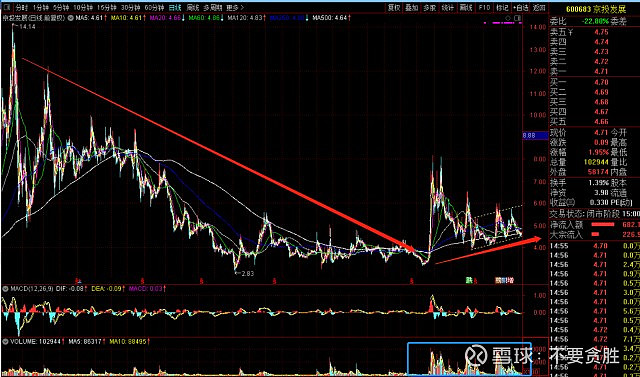The width and height of the screenshot is (640, 377).
Task: Click the diamond icon above the price axis
Action: 508,18
